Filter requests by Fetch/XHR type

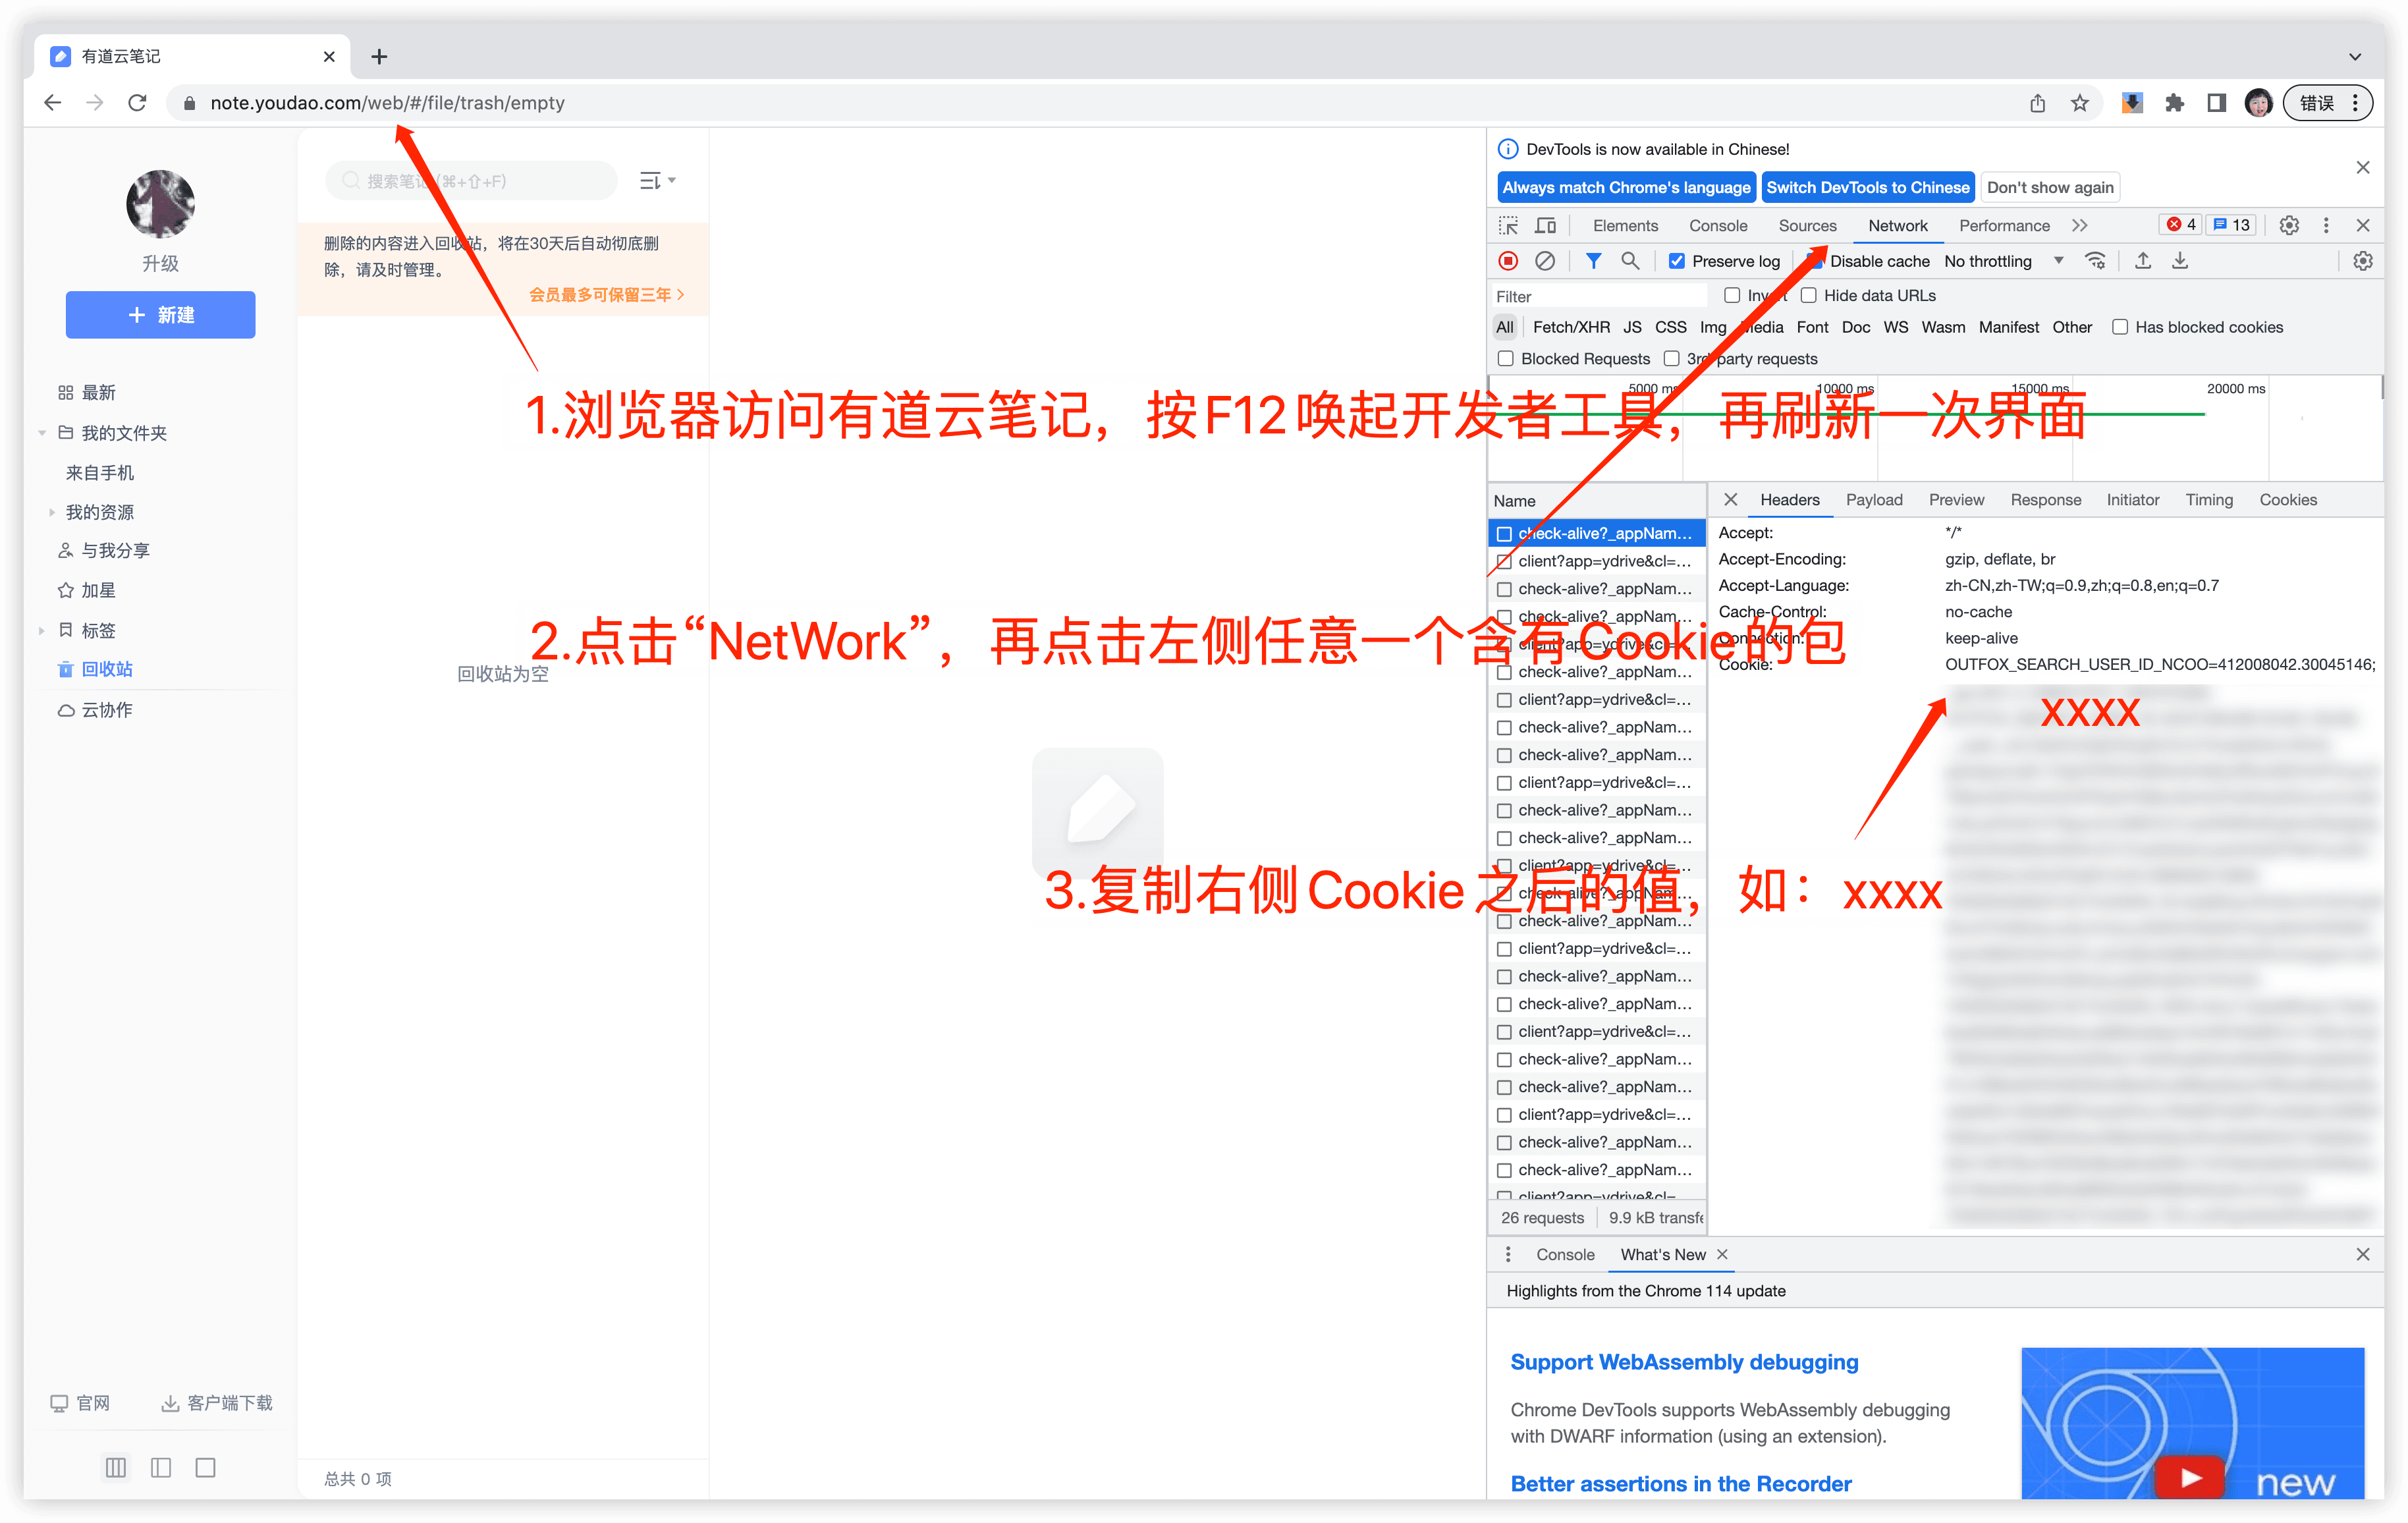1571,328
